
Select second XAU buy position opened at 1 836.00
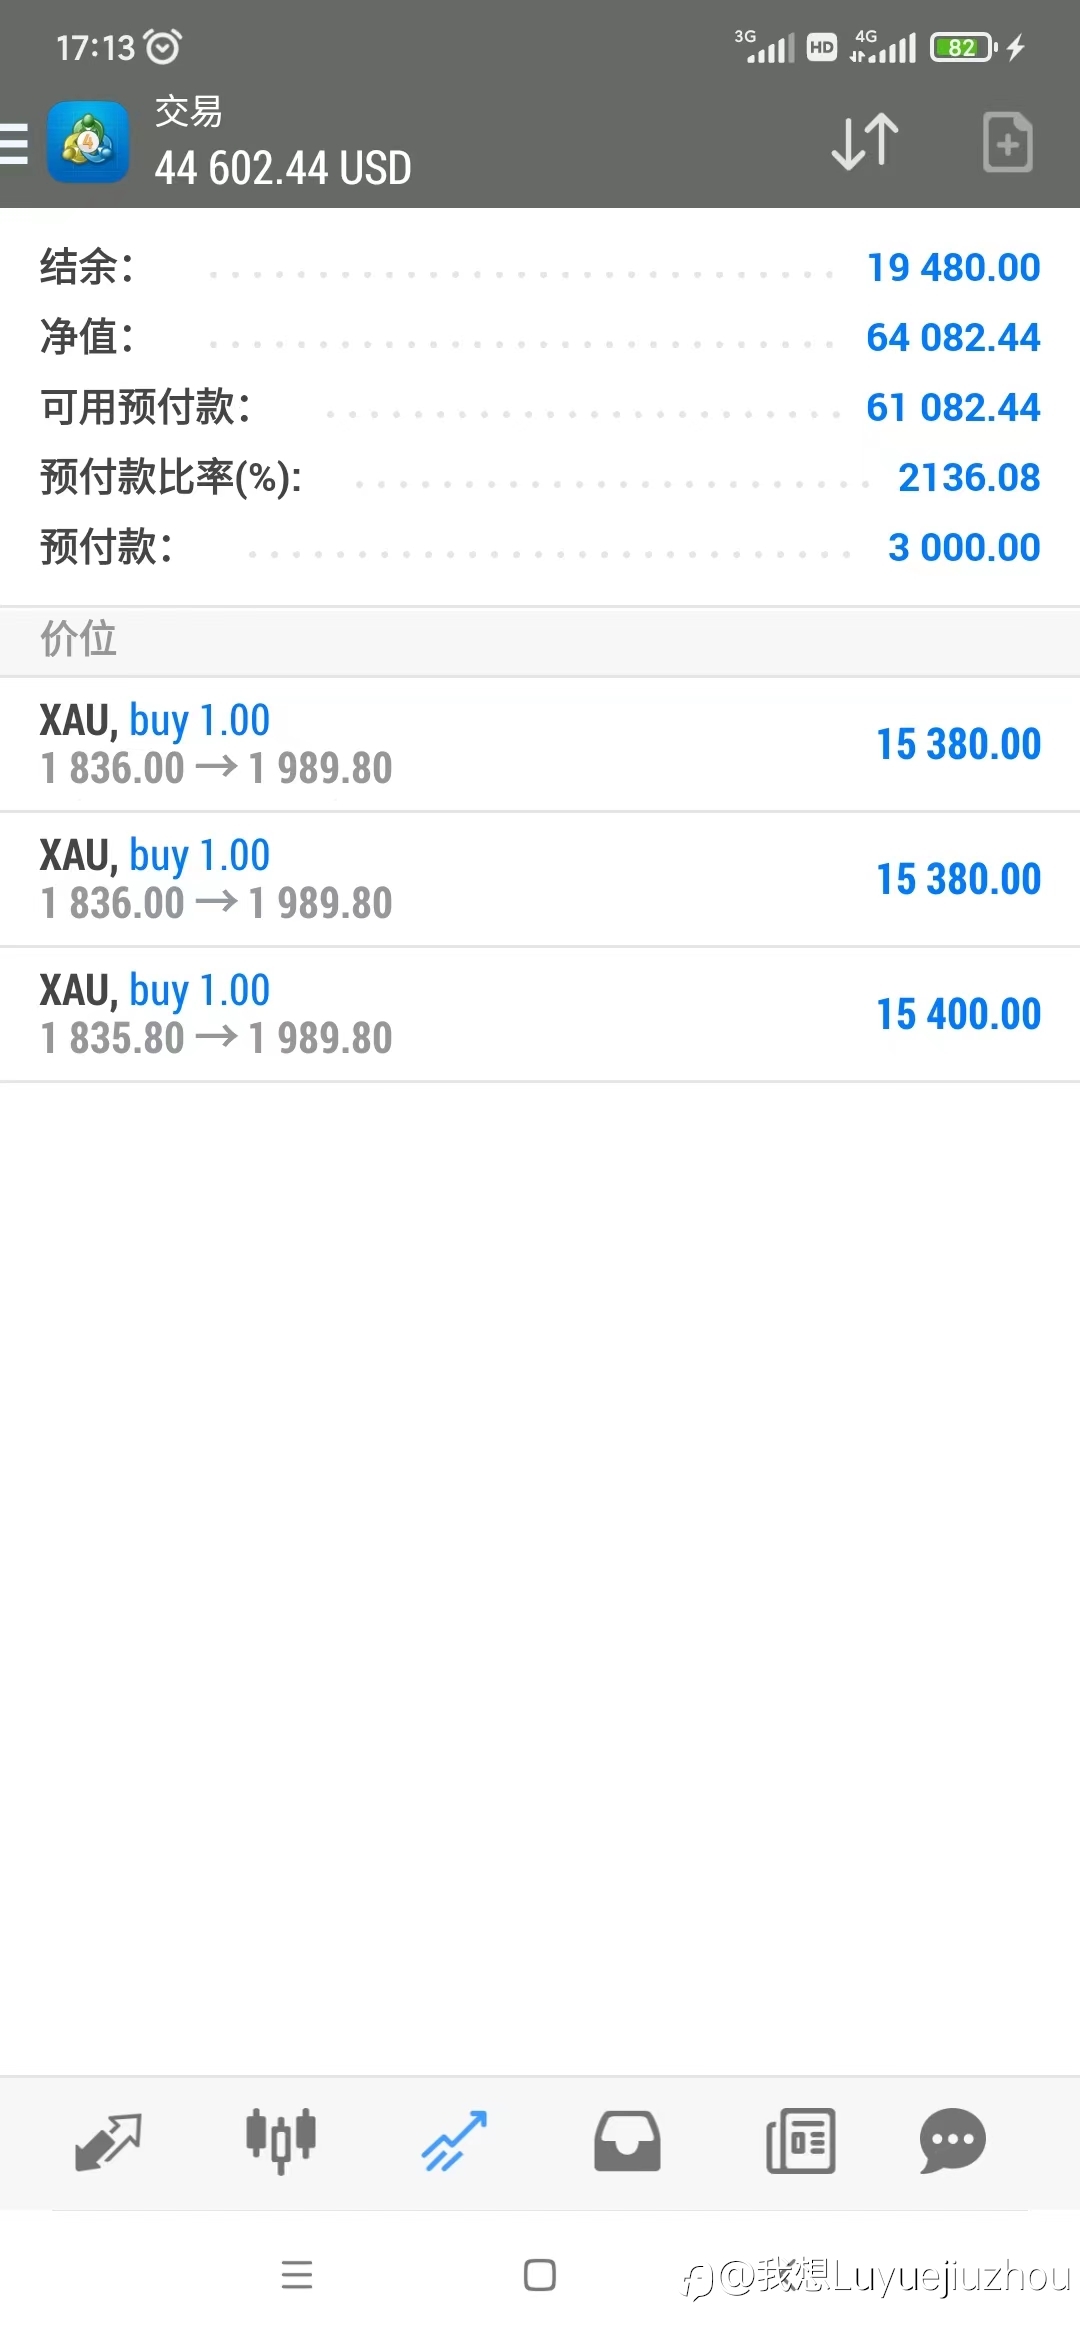[x=540, y=879]
